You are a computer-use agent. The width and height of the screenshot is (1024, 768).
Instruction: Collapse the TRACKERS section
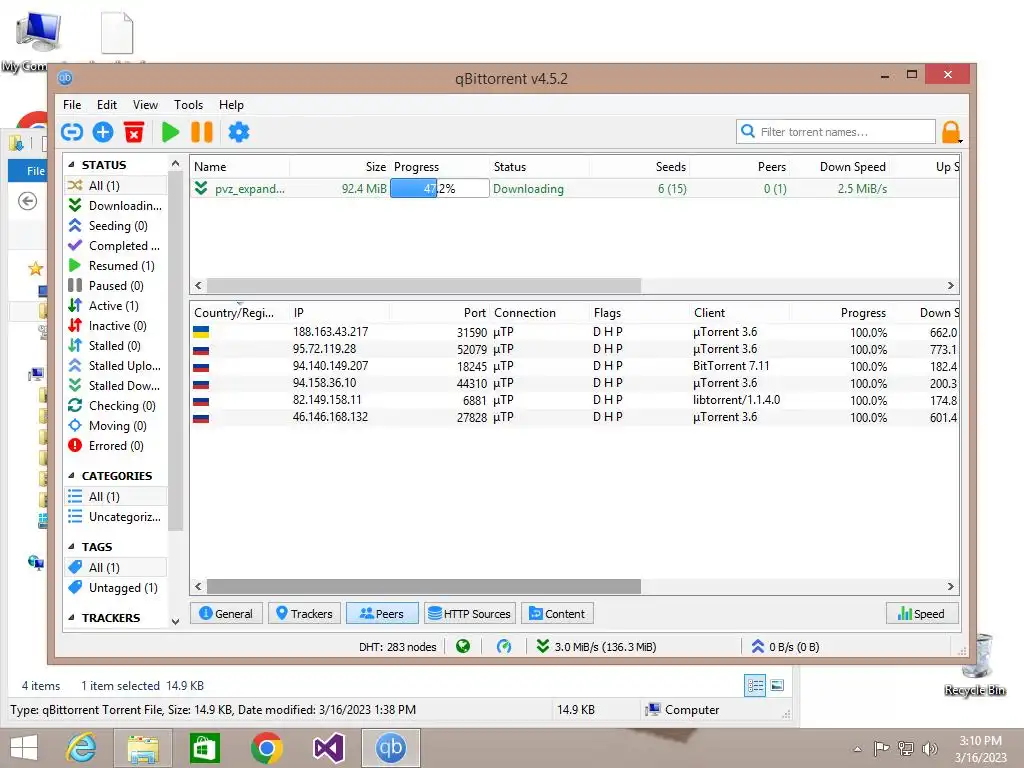pyautogui.click(x=71, y=618)
